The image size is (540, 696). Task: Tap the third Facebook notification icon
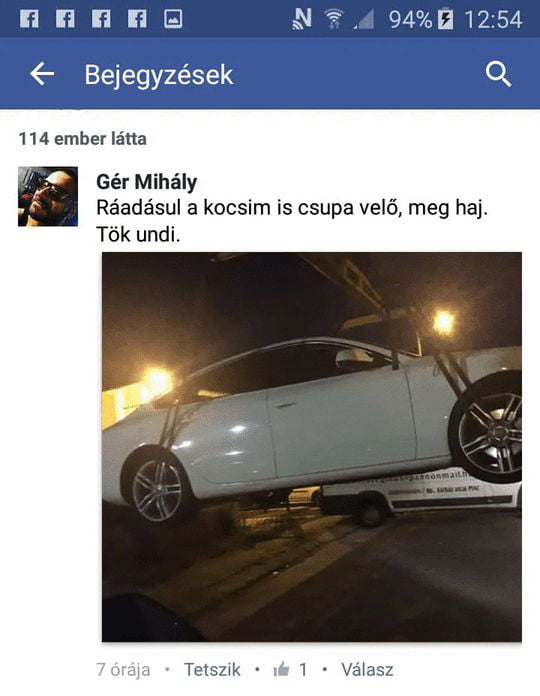101,19
